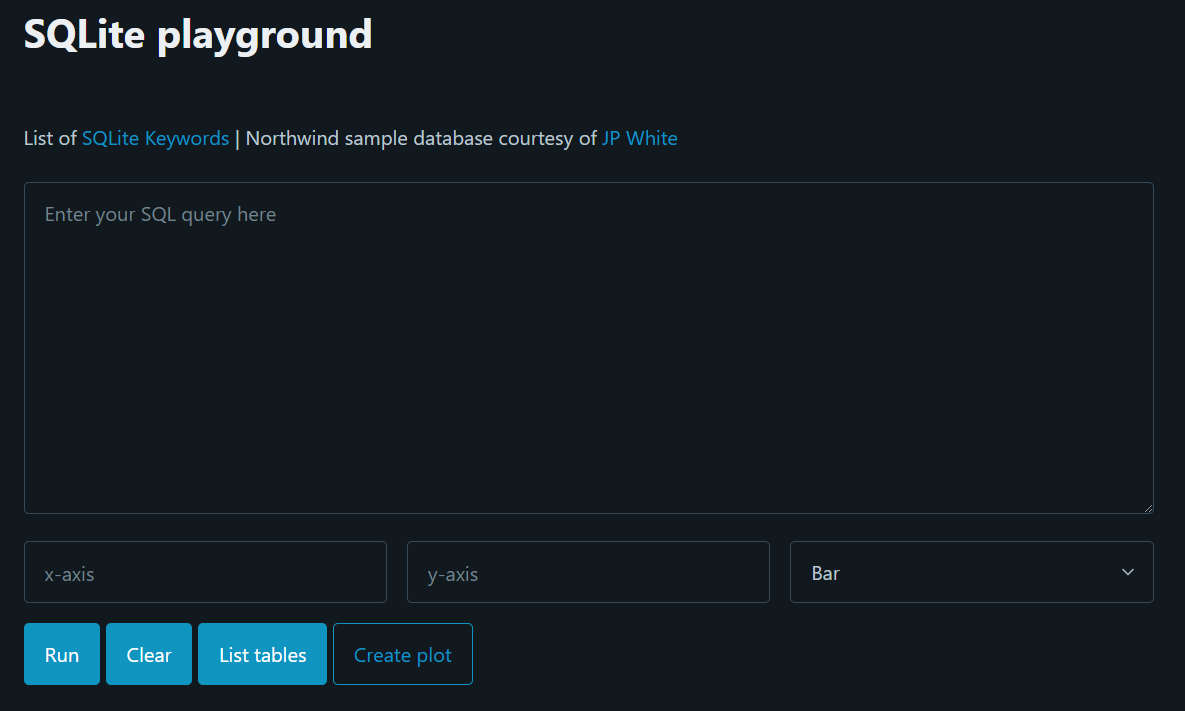Focus the y-axis input field
The image size is (1185, 711).
point(588,572)
